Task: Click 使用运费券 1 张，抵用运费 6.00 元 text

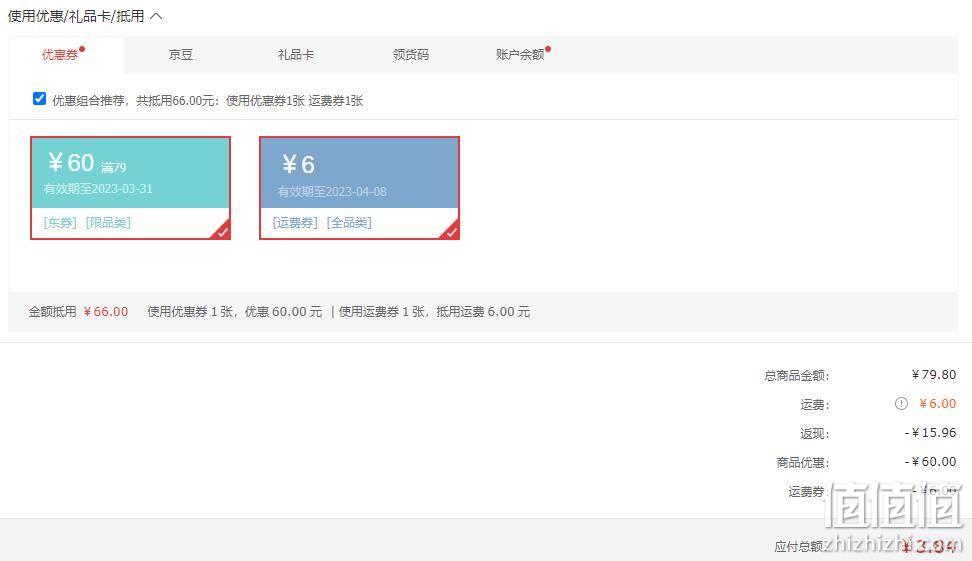Action: click(x=434, y=312)
